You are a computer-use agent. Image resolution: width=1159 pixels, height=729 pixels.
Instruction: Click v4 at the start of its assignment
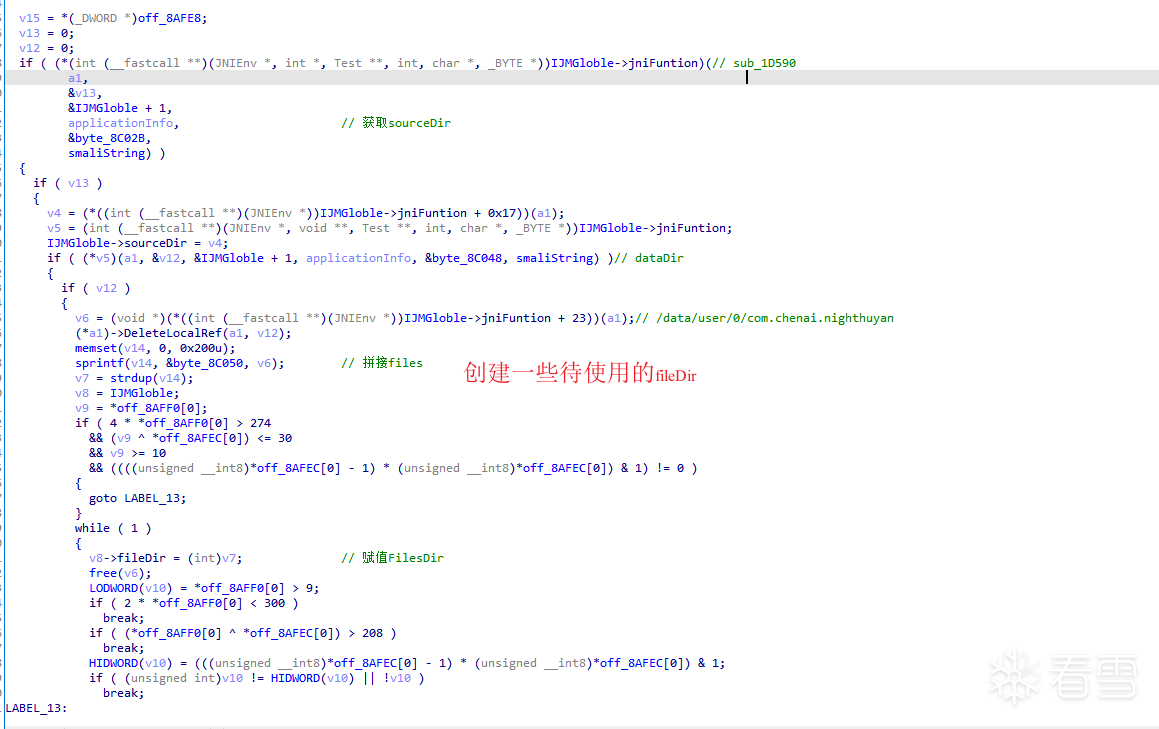pos(54,212)
